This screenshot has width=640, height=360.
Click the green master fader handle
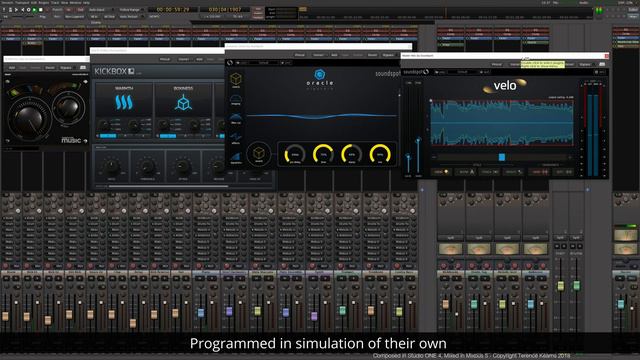click(576, 286)
